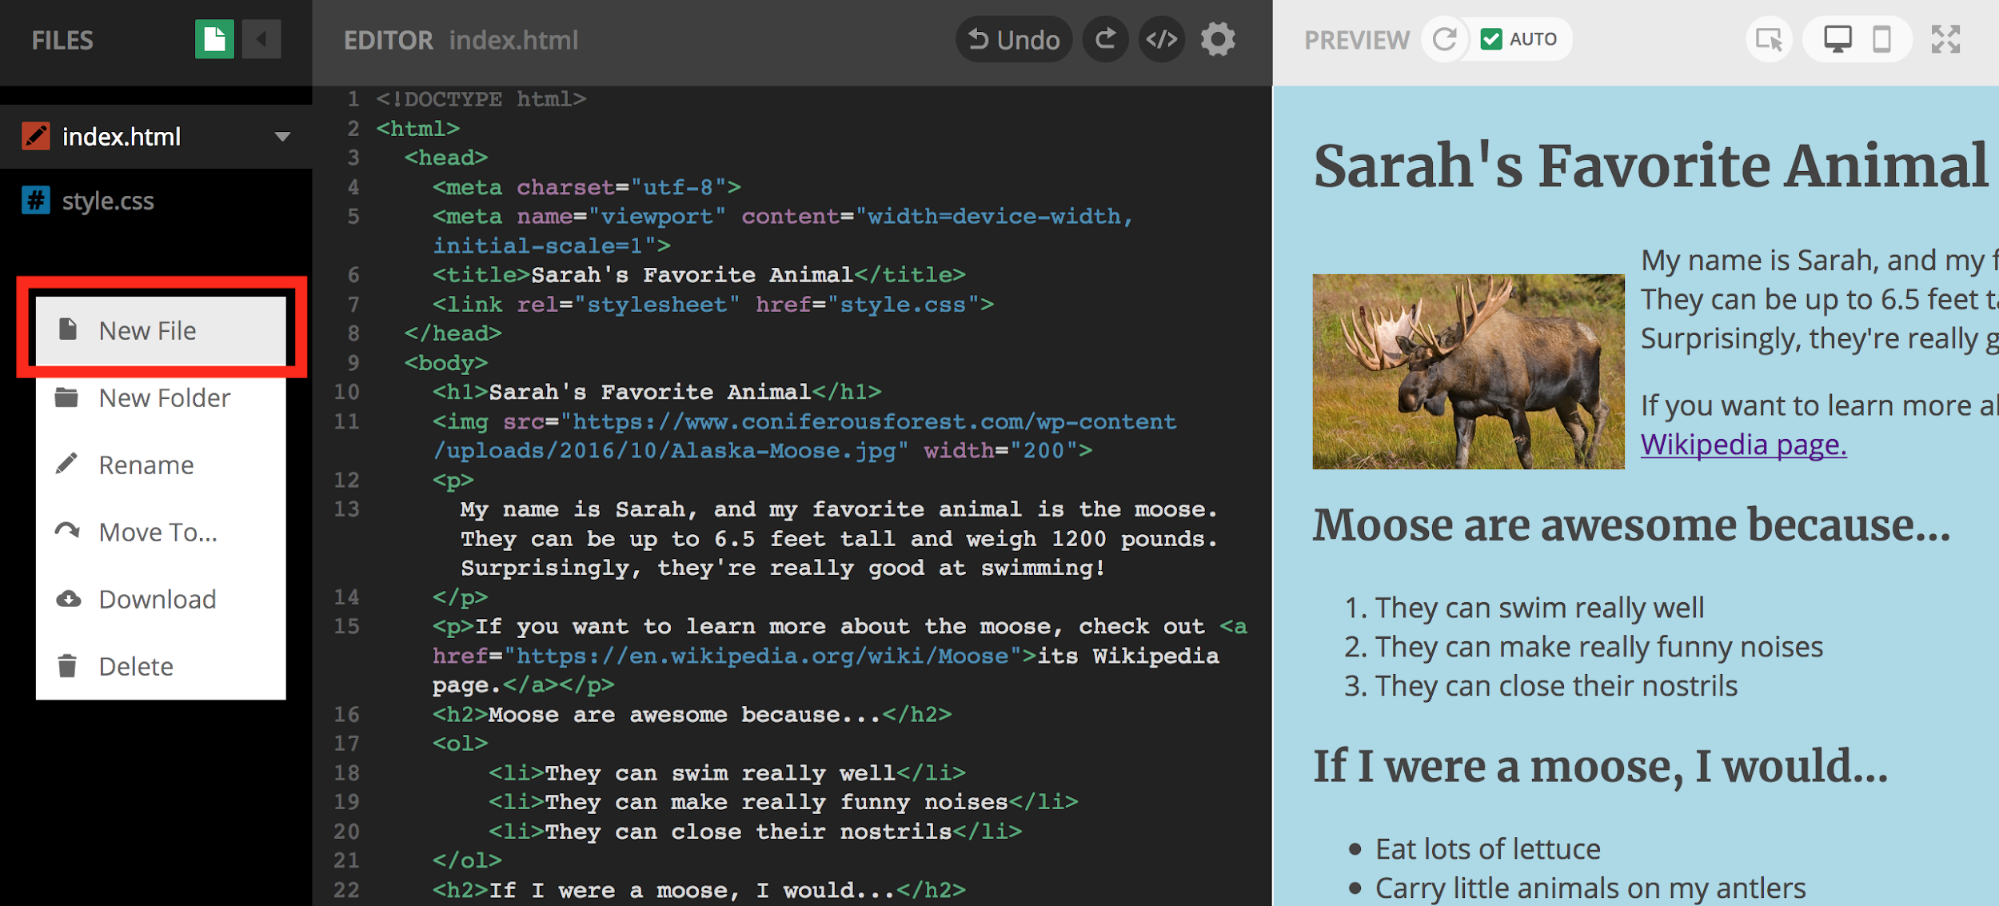Choose New Folder in the menu
This screenshot has width=1999, height=906.
click(164, 398)
